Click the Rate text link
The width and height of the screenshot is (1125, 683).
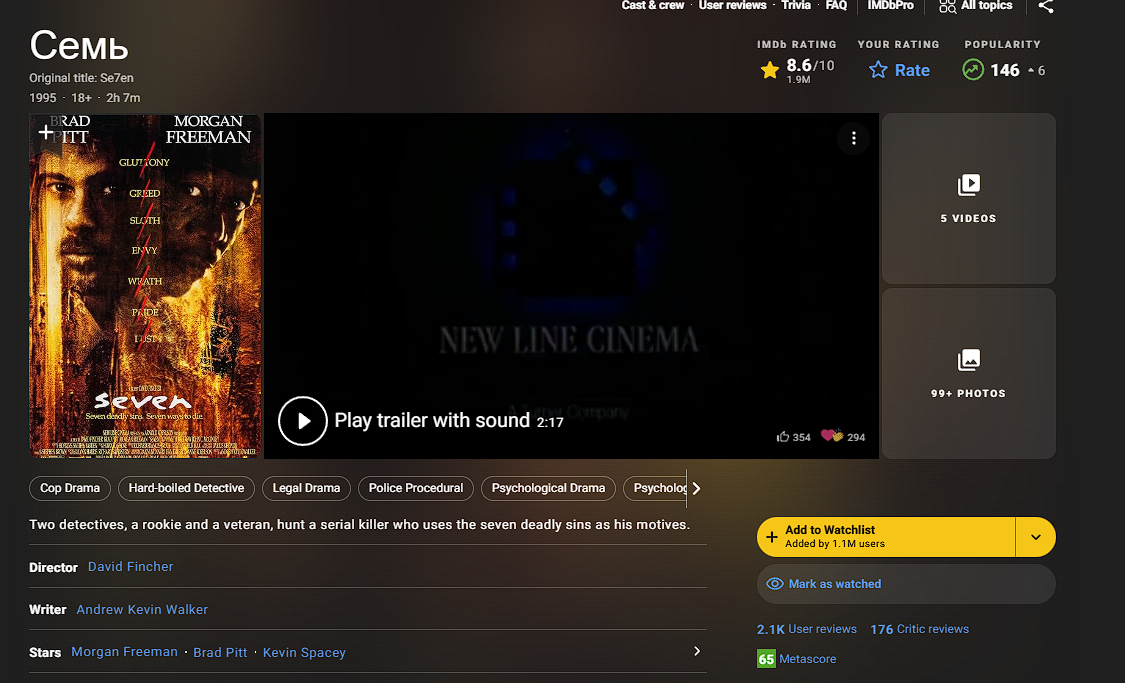pos(912,70)
